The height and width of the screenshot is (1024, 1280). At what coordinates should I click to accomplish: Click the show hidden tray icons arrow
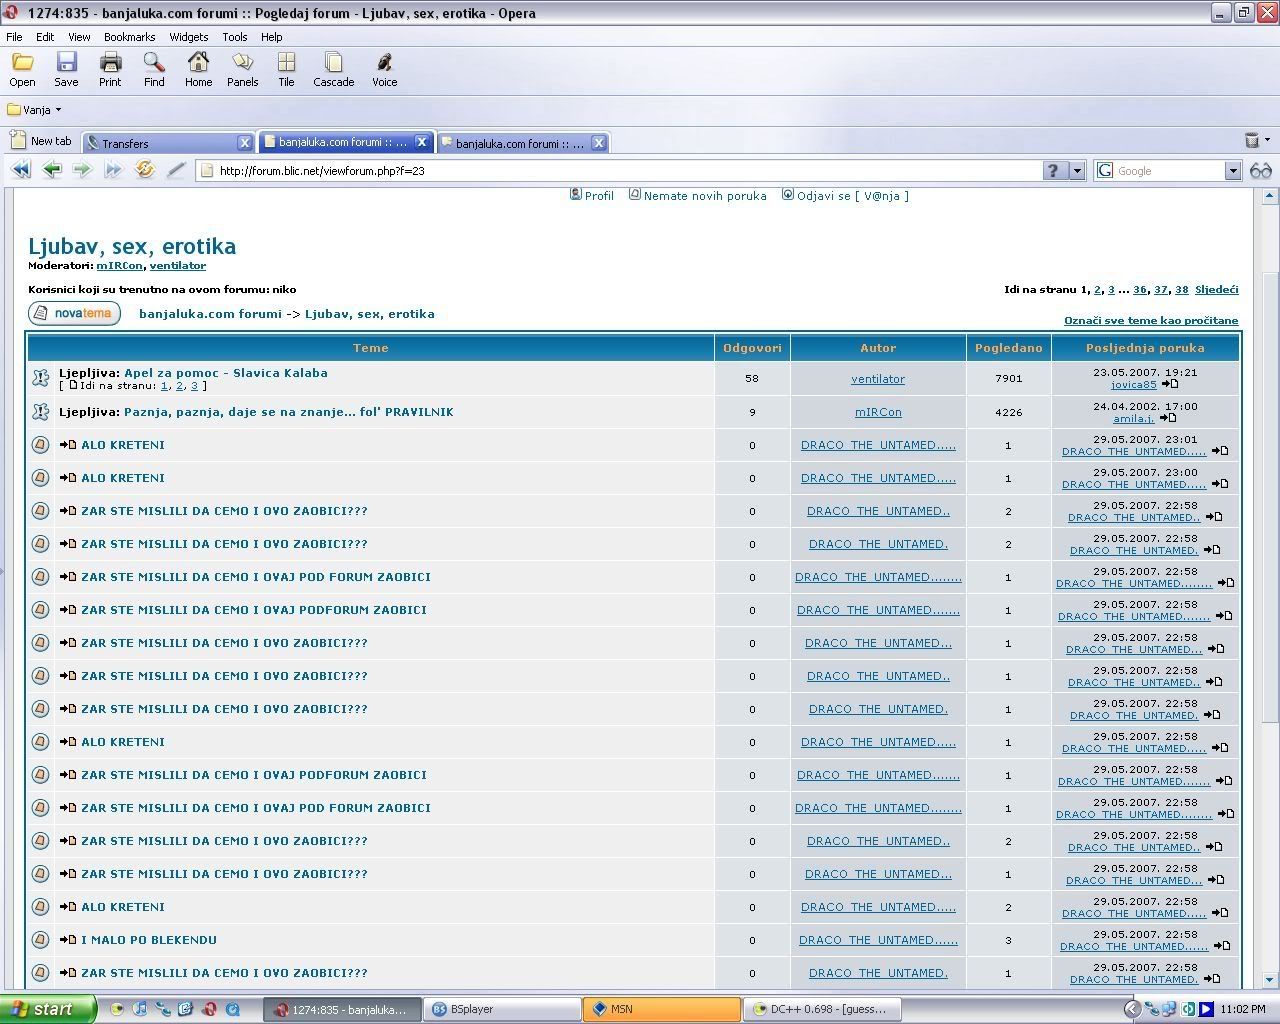point(1131,1009)
